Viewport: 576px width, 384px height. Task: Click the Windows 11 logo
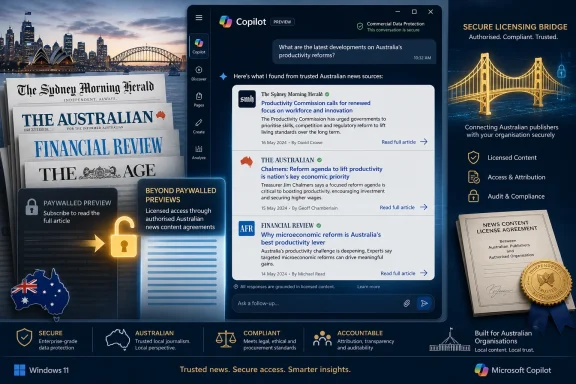tap(19, 370)
